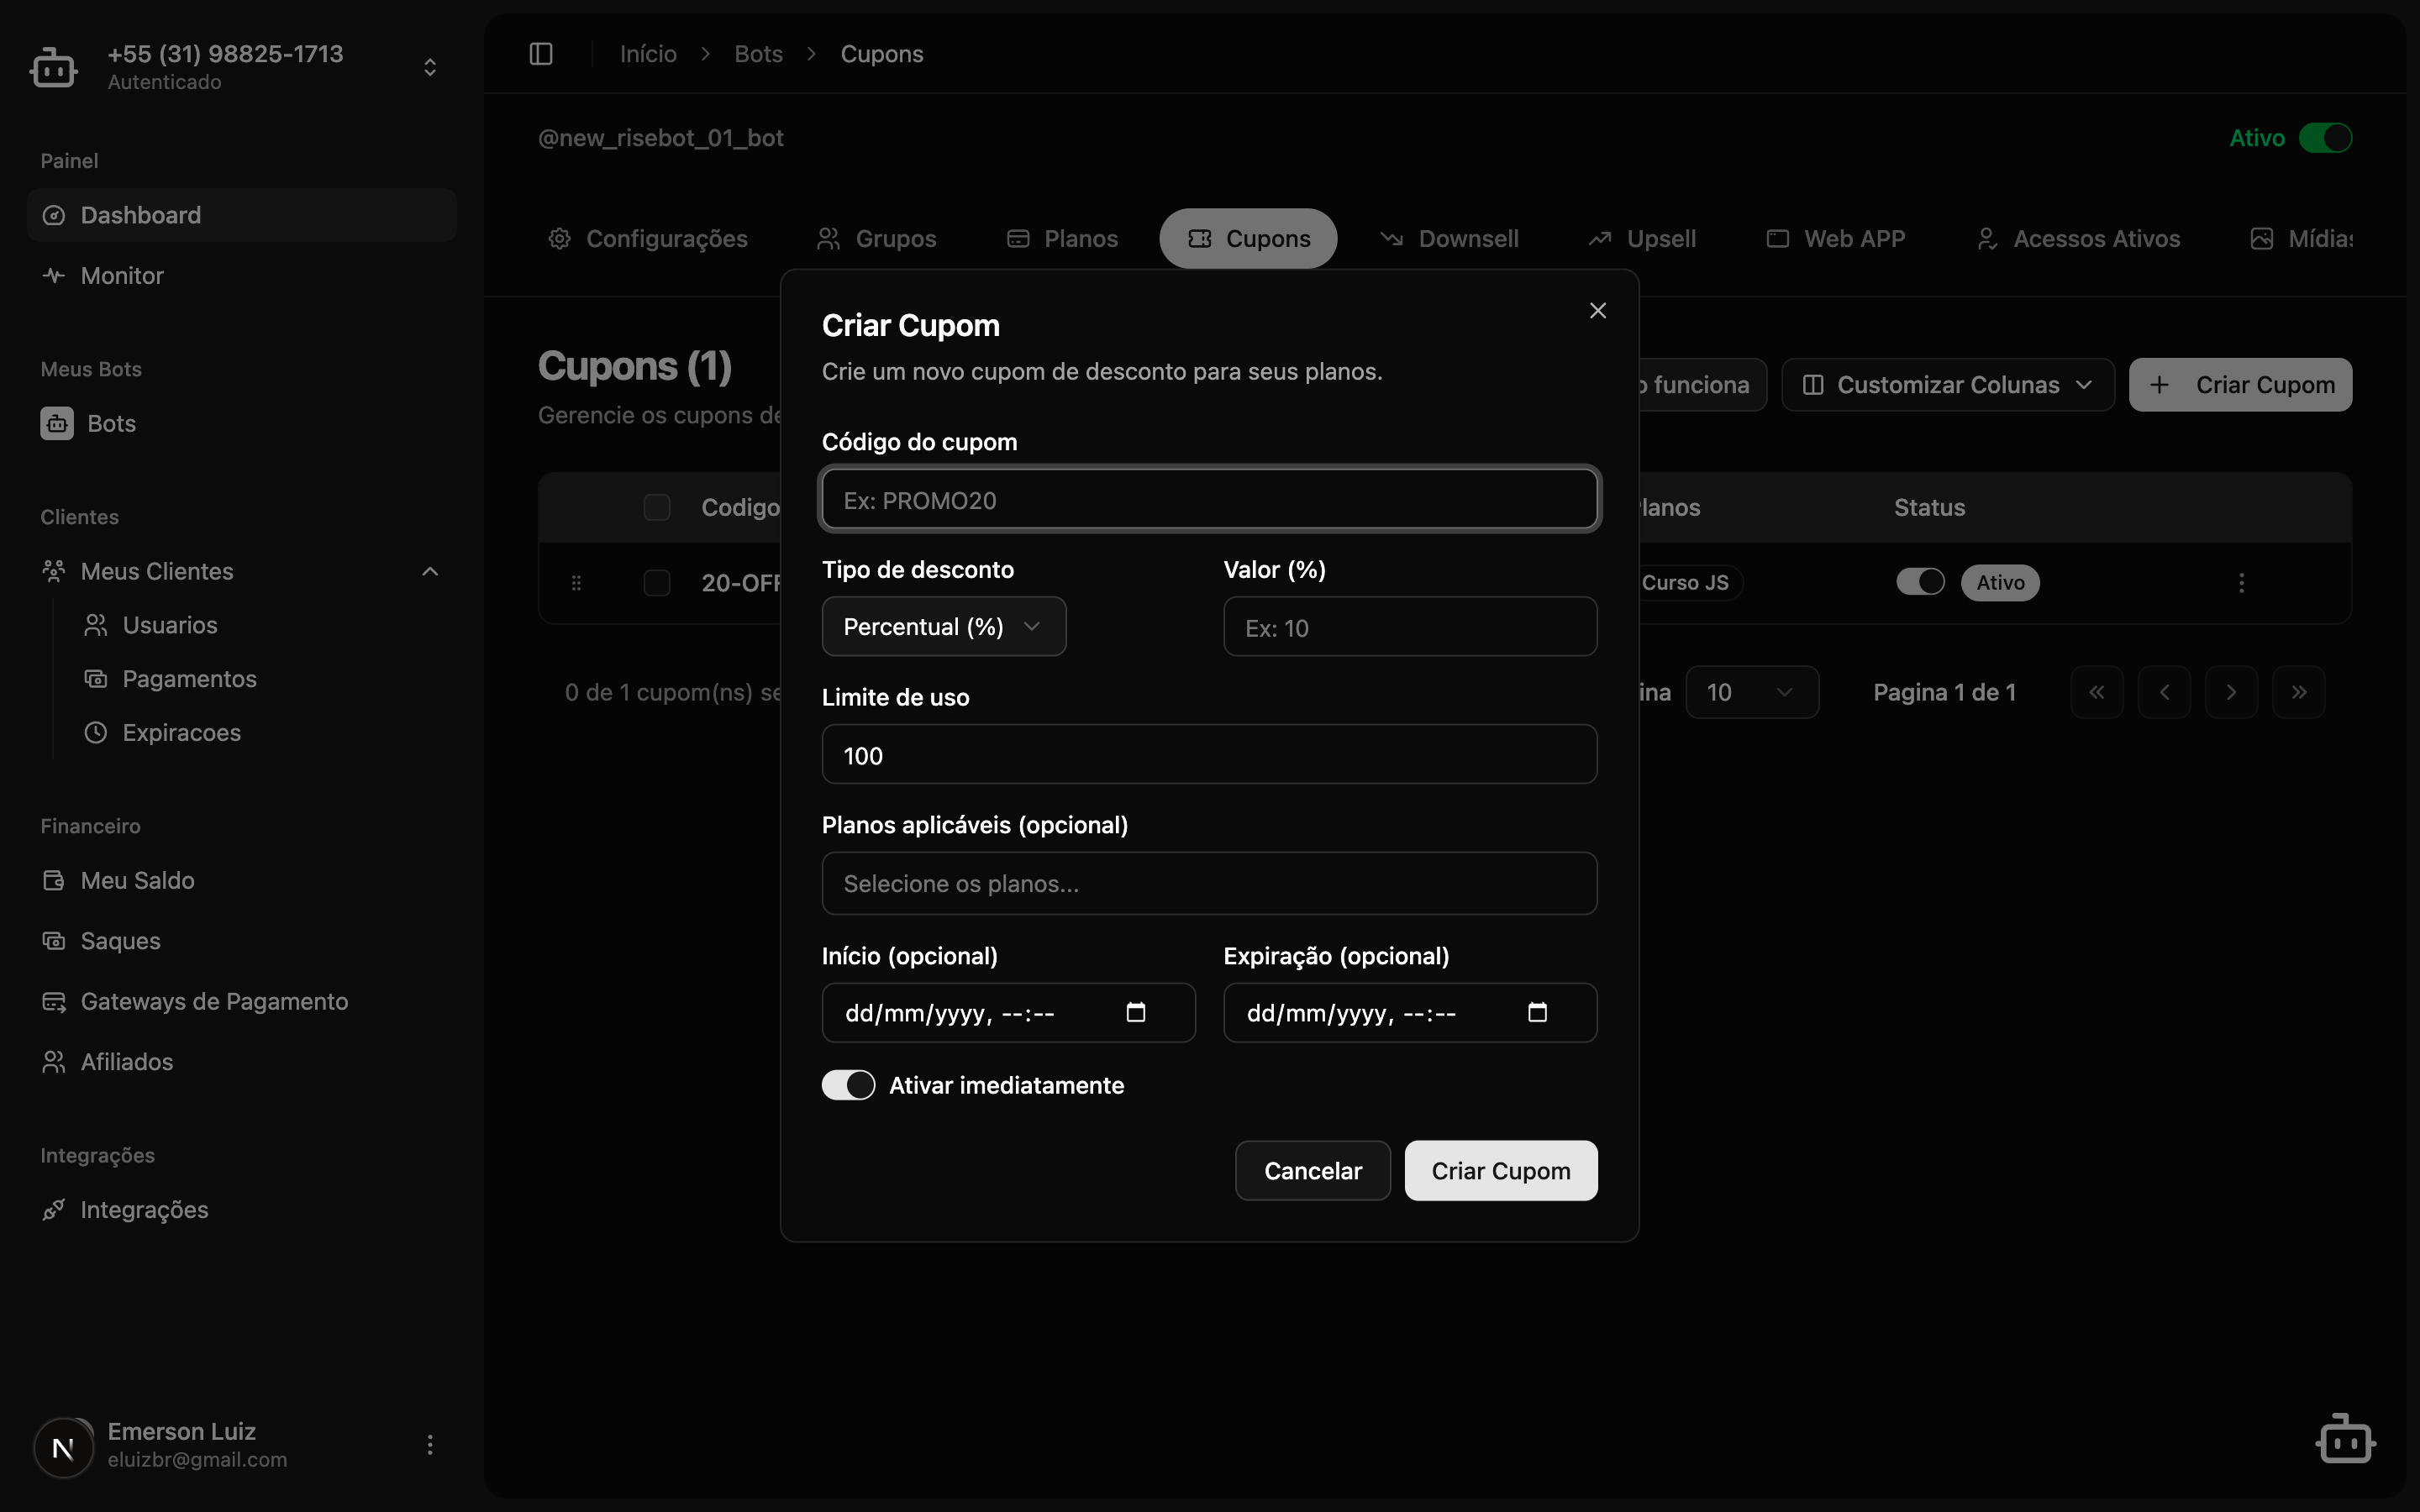This screenshot has width=2420, height=1512.
Task: Click the Expiracoes clock icon
Action: coord(96,733)
